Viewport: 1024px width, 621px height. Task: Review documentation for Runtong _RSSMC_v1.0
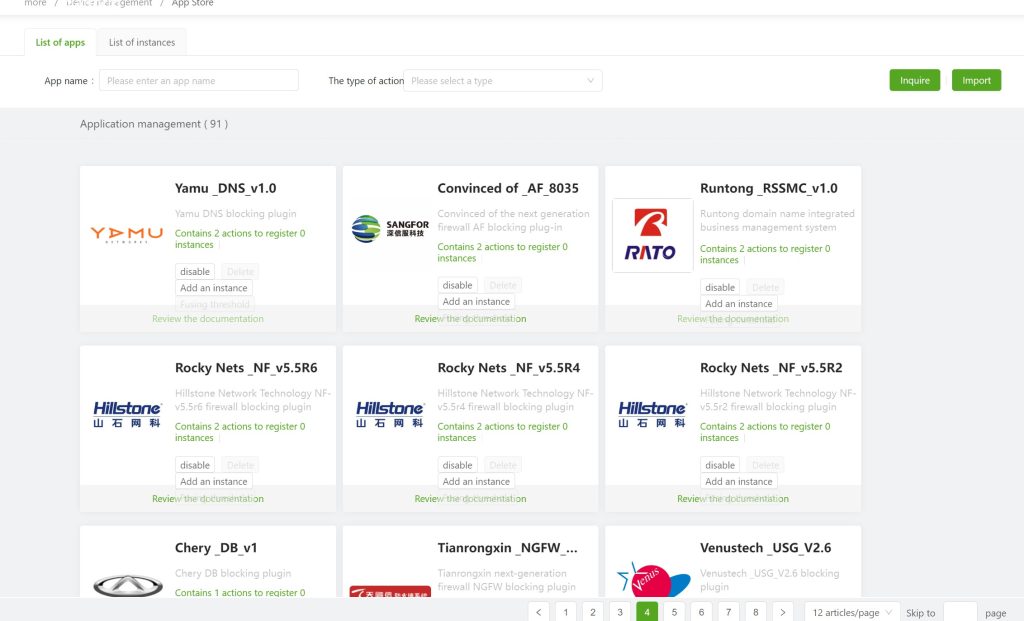pos(733,319)
